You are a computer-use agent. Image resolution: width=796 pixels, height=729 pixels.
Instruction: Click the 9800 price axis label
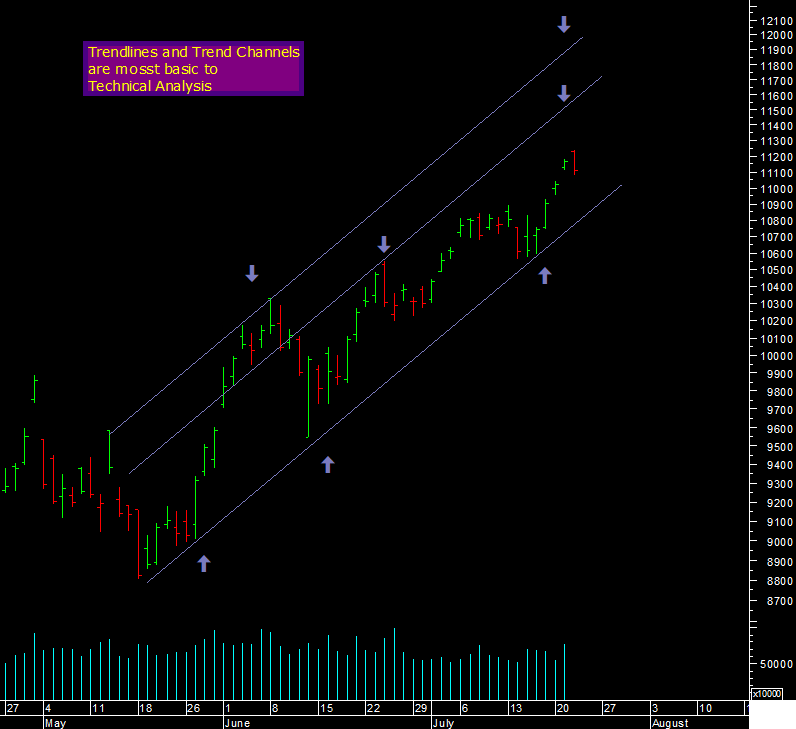(x=779, y=392)
